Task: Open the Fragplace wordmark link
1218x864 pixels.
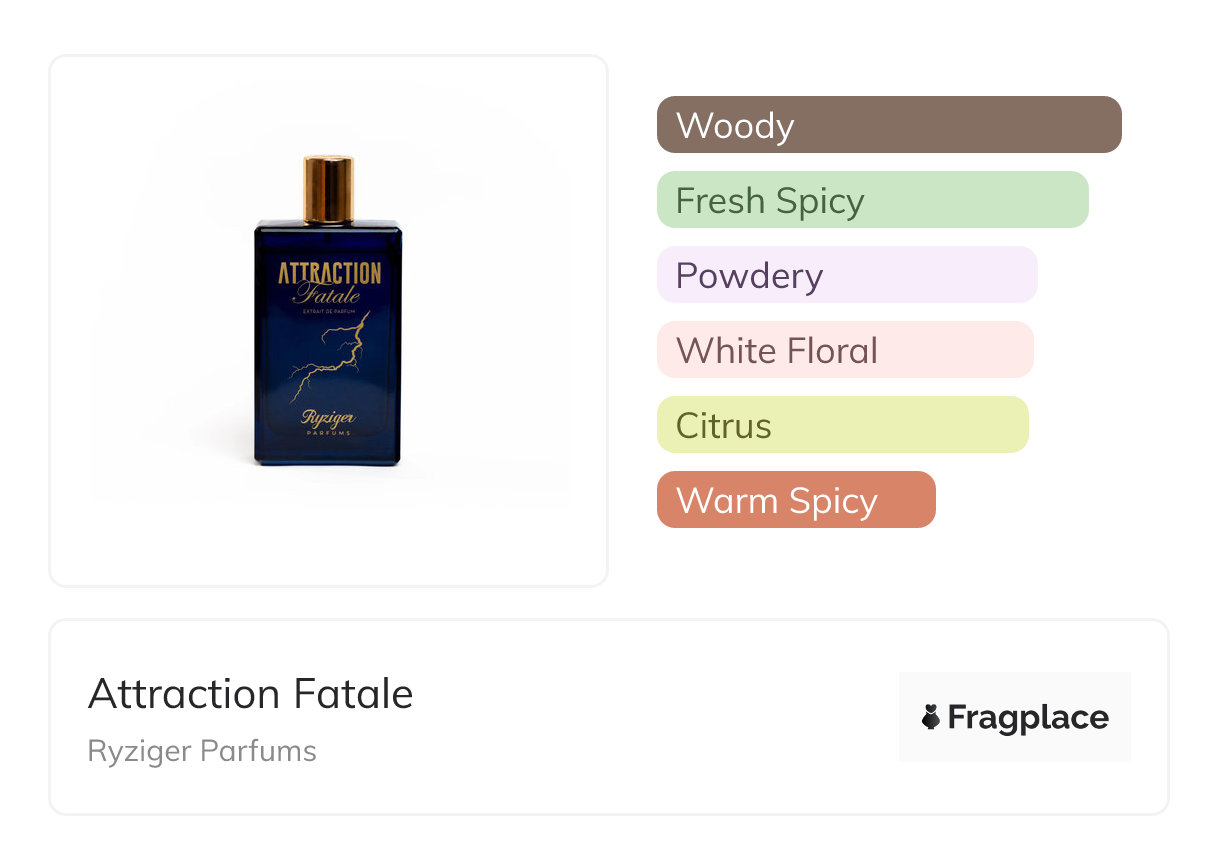Action: (x=1027, y=717)
